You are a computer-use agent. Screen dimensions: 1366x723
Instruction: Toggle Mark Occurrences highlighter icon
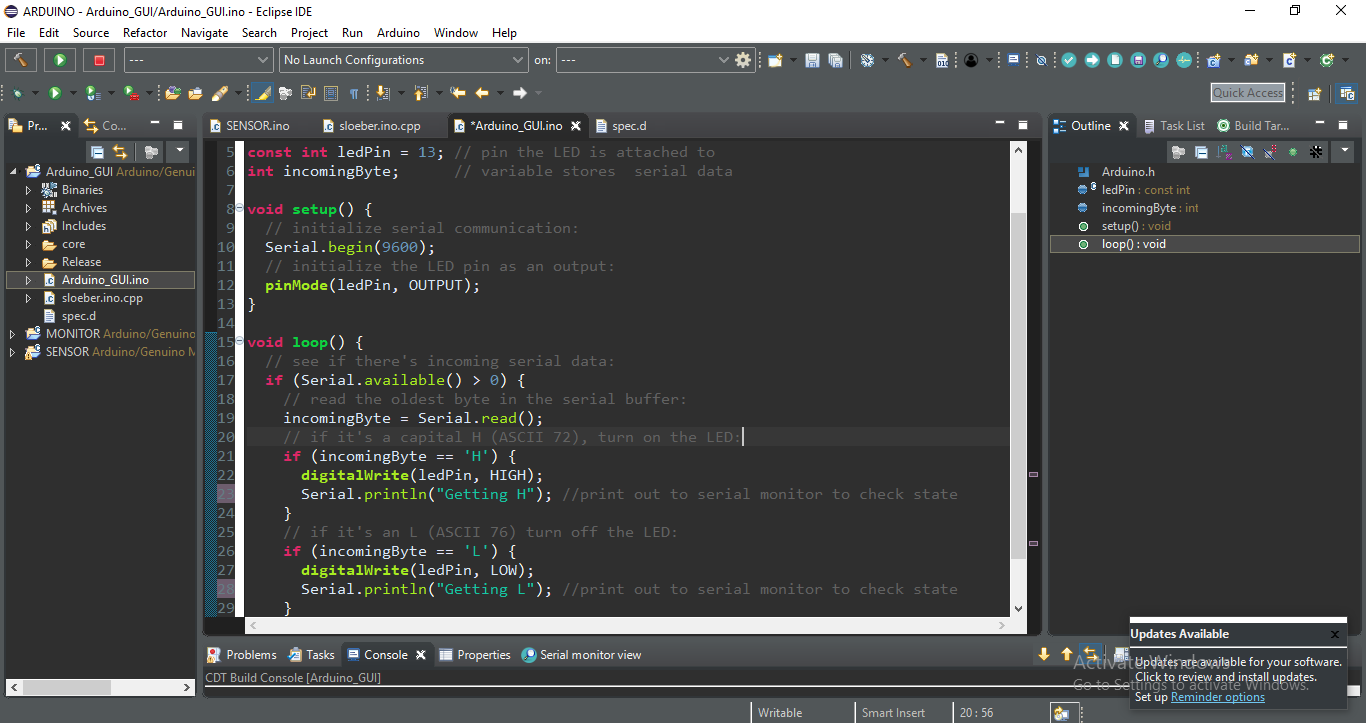[x=262, y=93]
